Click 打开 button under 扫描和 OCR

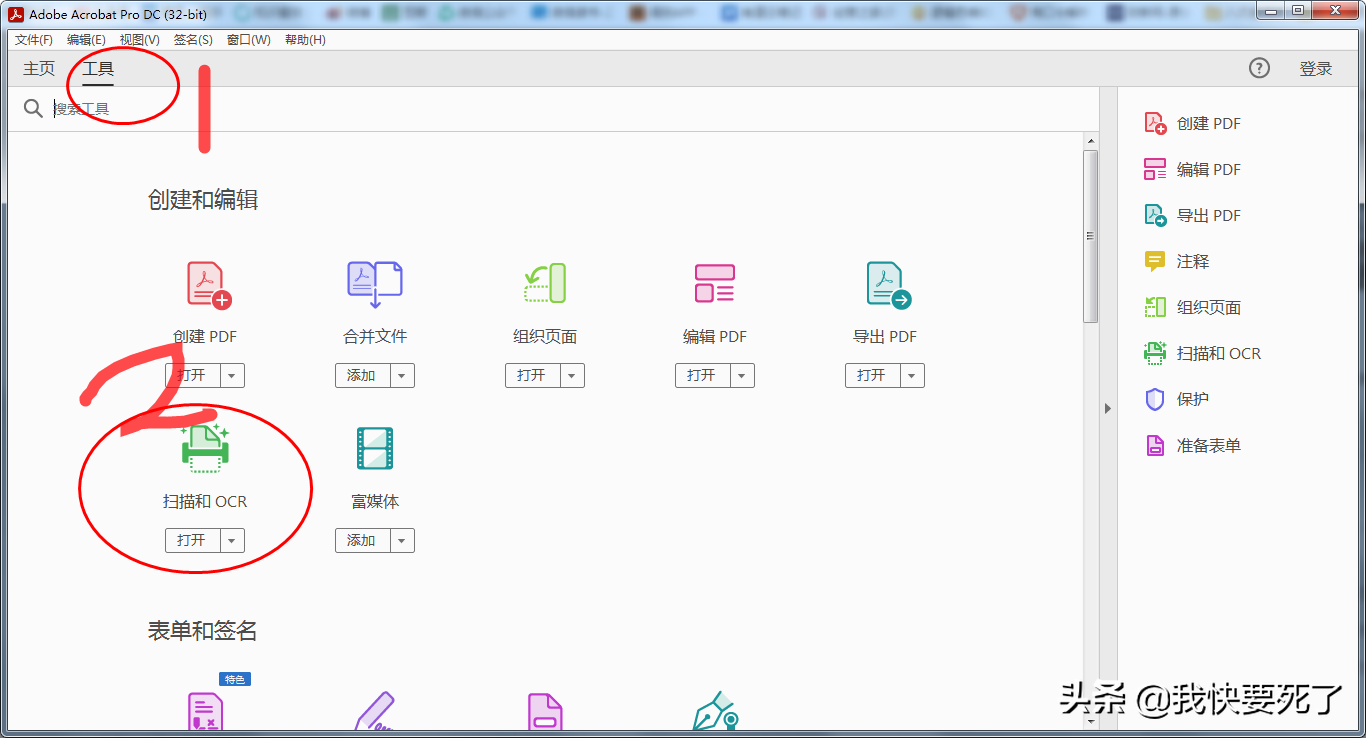click(x=192, y=540)
